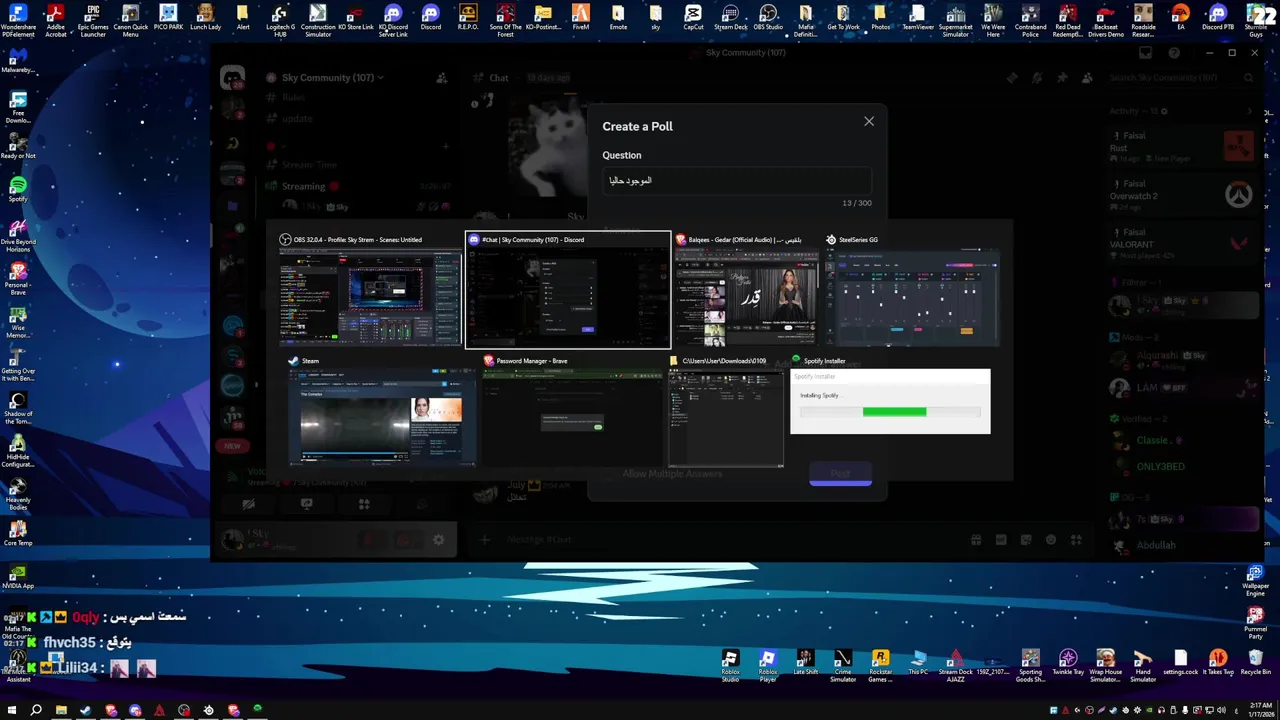Open File Explorer from the taskbar
The image size is (1280, 720).
pos(61,710)
